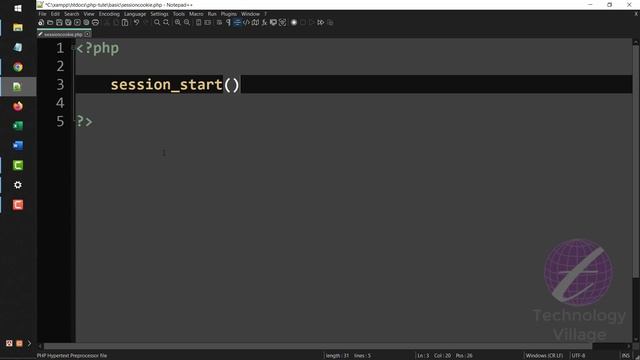The height and width of the screenshot is (360, 640).
Task: Open the Windows Start menu
Action: point(18,8)
